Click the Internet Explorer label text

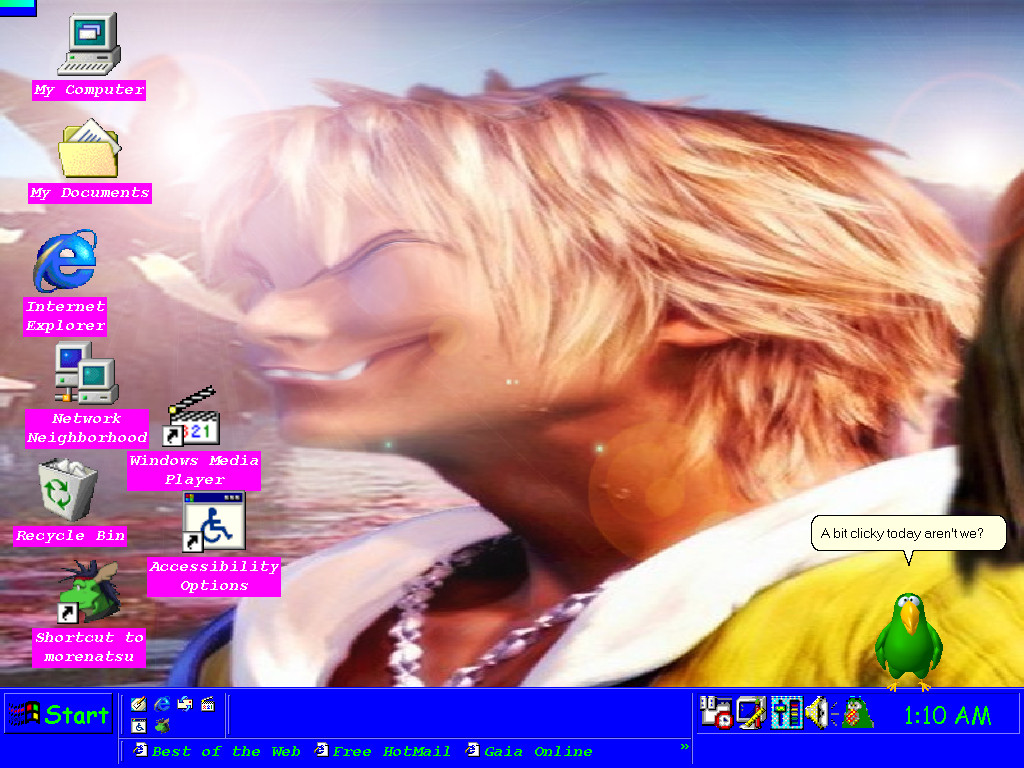(x=65, y=316)
